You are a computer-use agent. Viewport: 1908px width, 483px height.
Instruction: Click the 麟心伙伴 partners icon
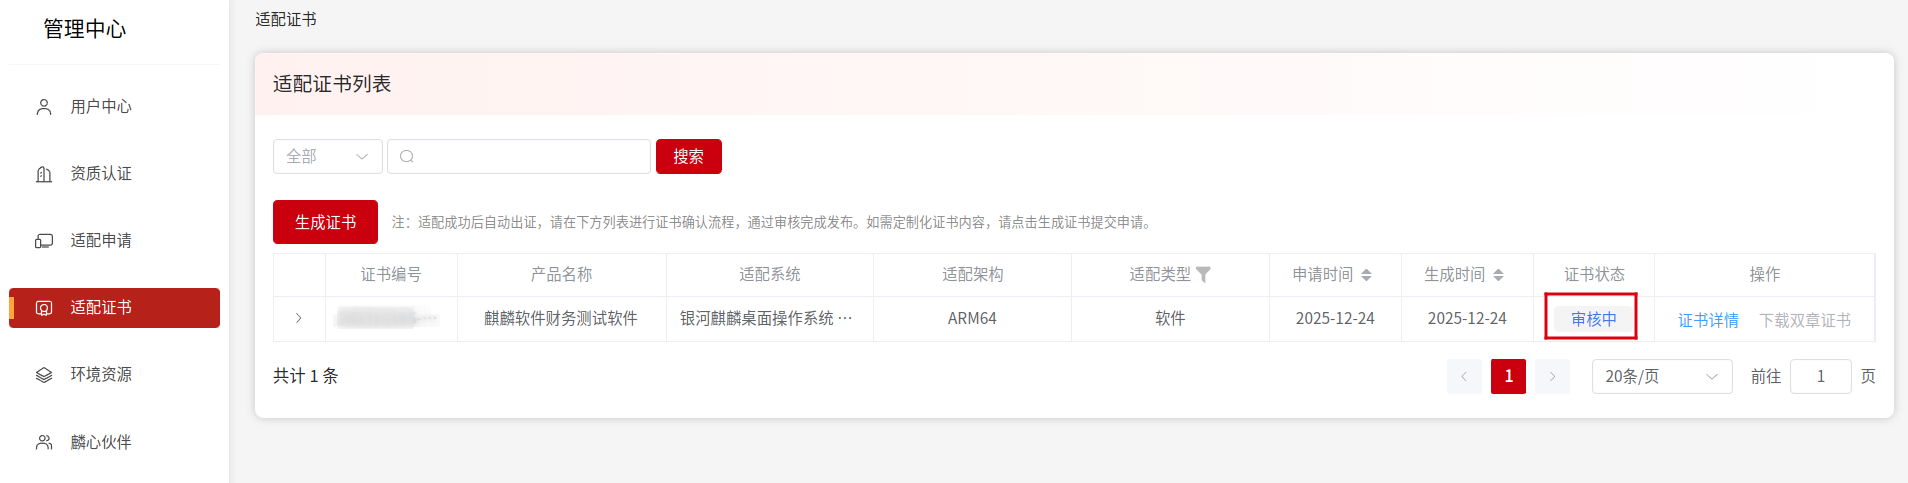[44, 442]
